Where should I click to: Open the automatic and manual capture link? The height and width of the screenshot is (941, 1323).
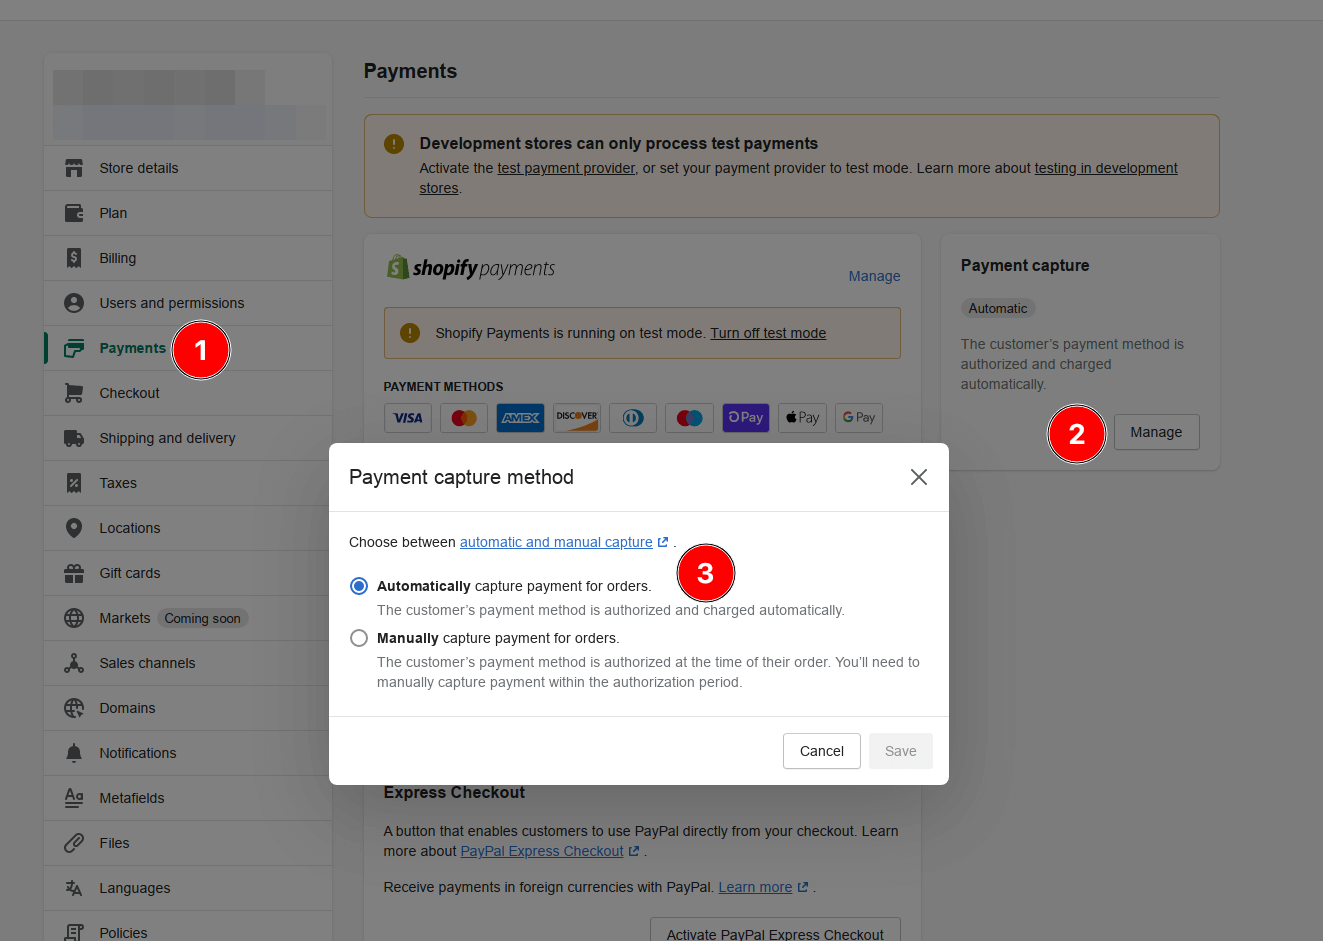click(x=564, y=542)
